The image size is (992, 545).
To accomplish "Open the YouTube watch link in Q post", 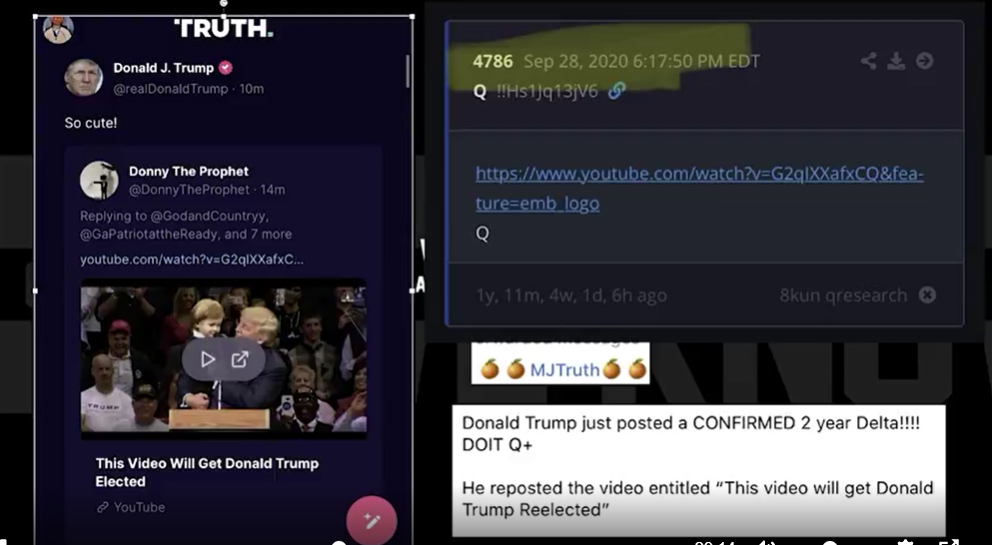I will click(699, 188).
